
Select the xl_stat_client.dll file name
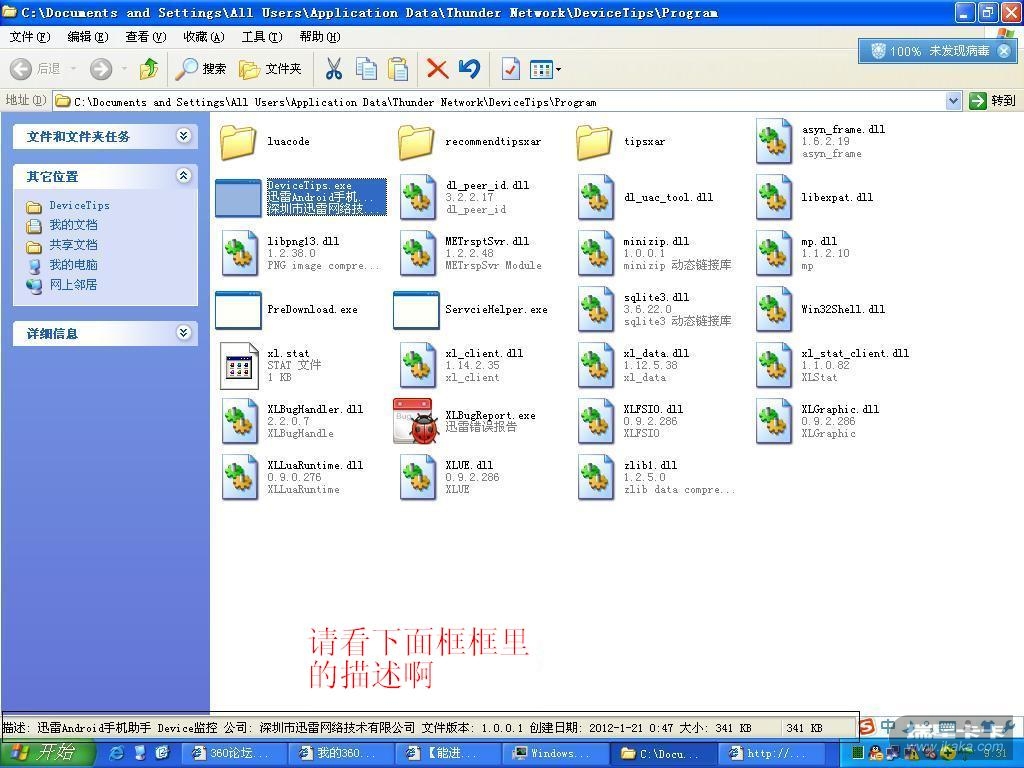tap(855, 353)
